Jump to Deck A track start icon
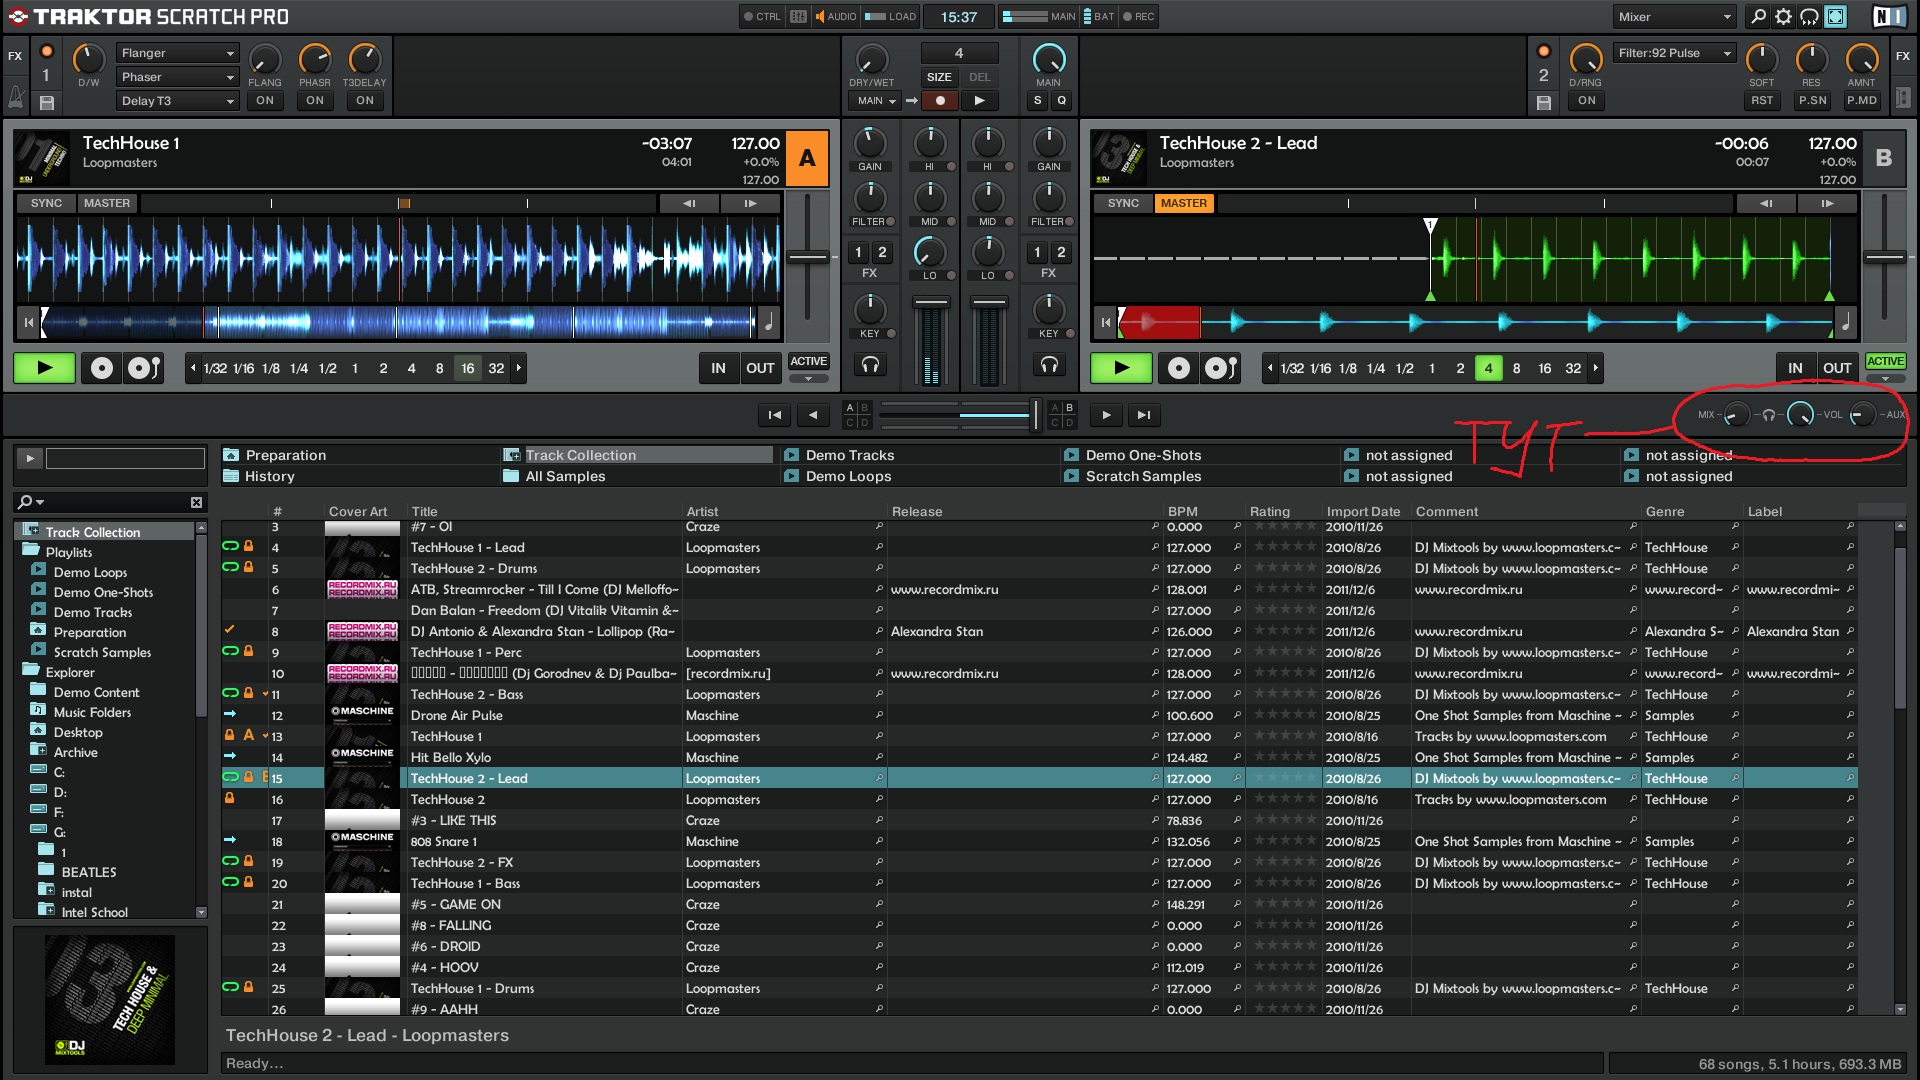This screenshot has width=1920, height=1080. point(29,322)
